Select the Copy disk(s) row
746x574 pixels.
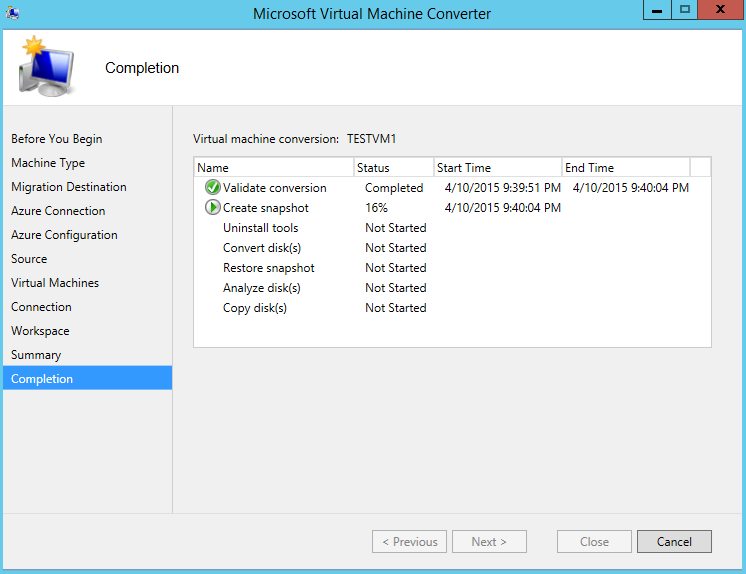(x=452, y=307)
